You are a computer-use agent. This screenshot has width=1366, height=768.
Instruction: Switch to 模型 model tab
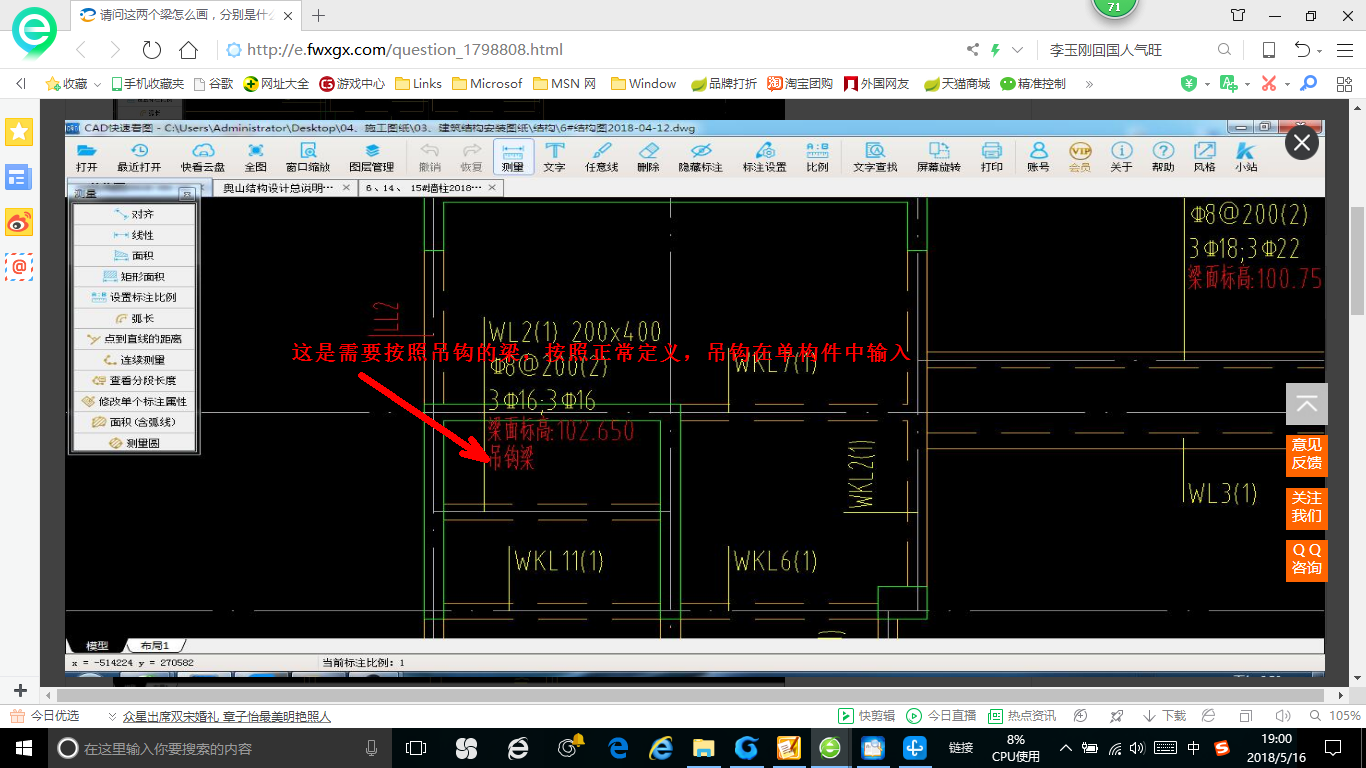coord(97,646)
